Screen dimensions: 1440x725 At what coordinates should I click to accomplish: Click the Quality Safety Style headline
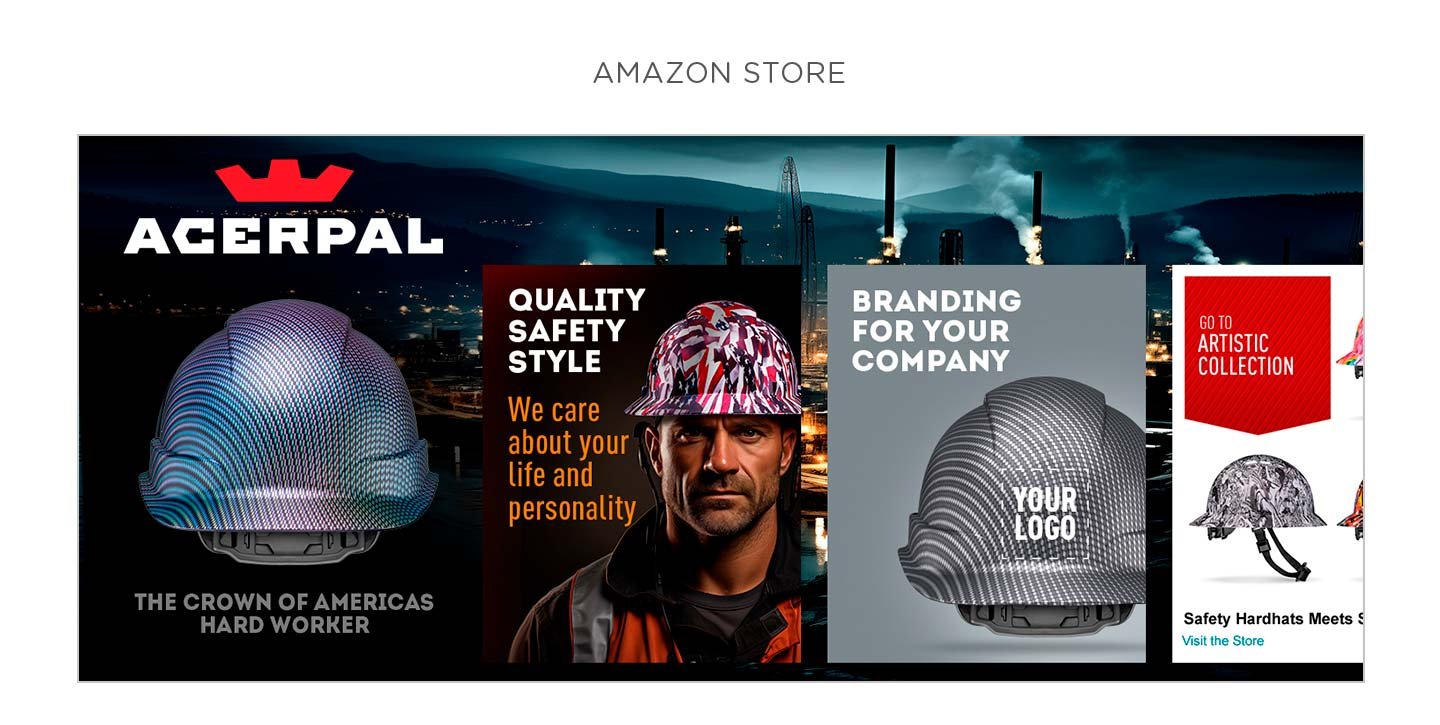point(577,330)
